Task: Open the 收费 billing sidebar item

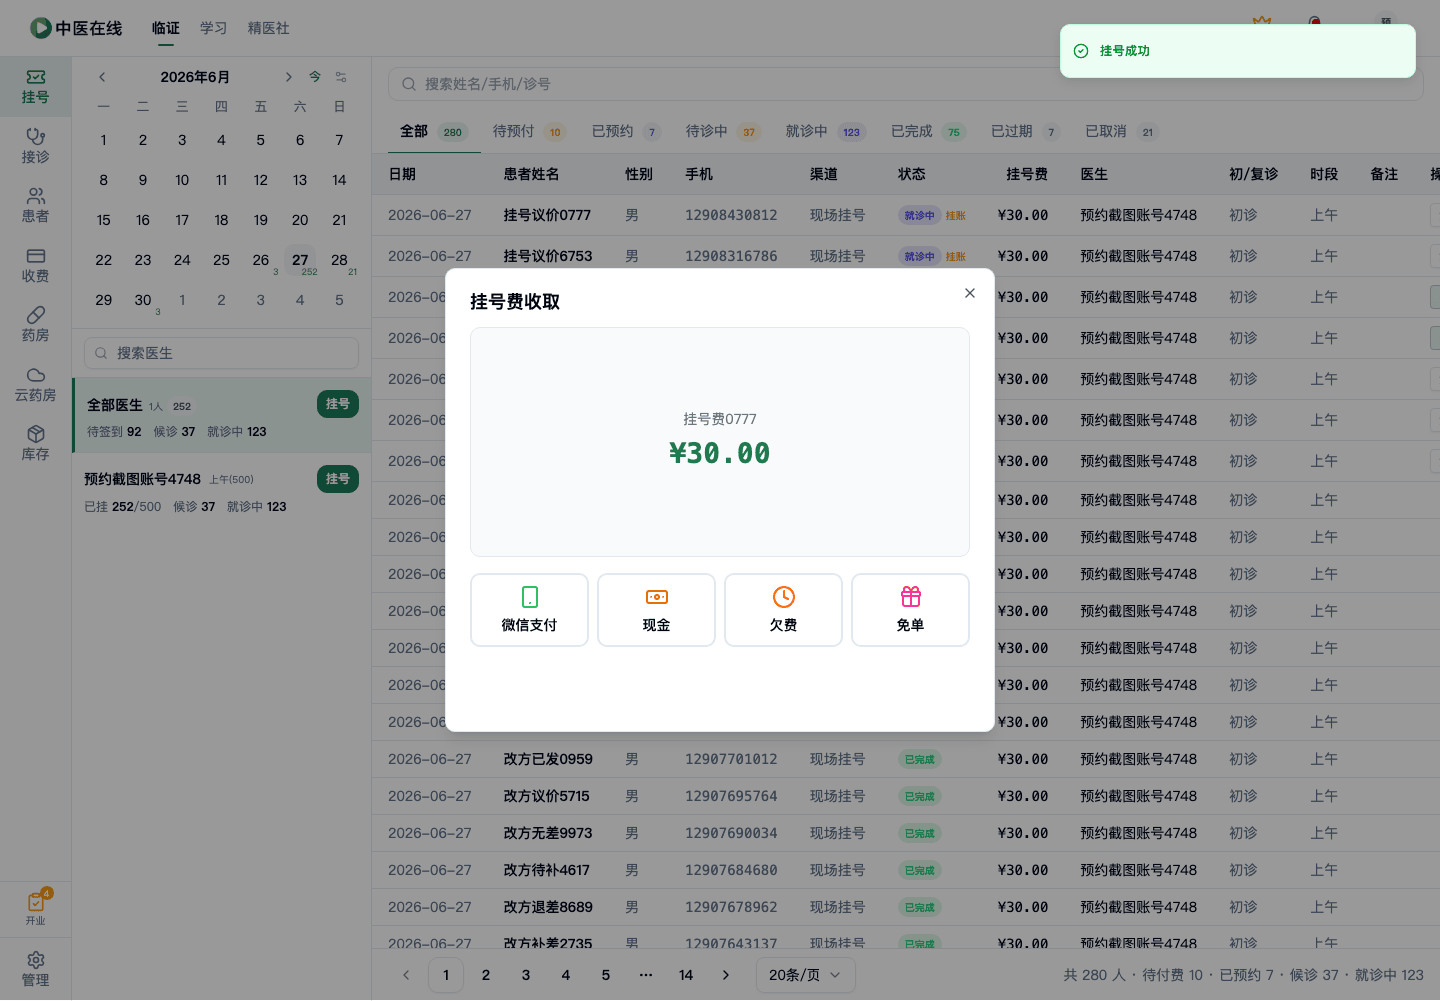Action: click(35, 266)
